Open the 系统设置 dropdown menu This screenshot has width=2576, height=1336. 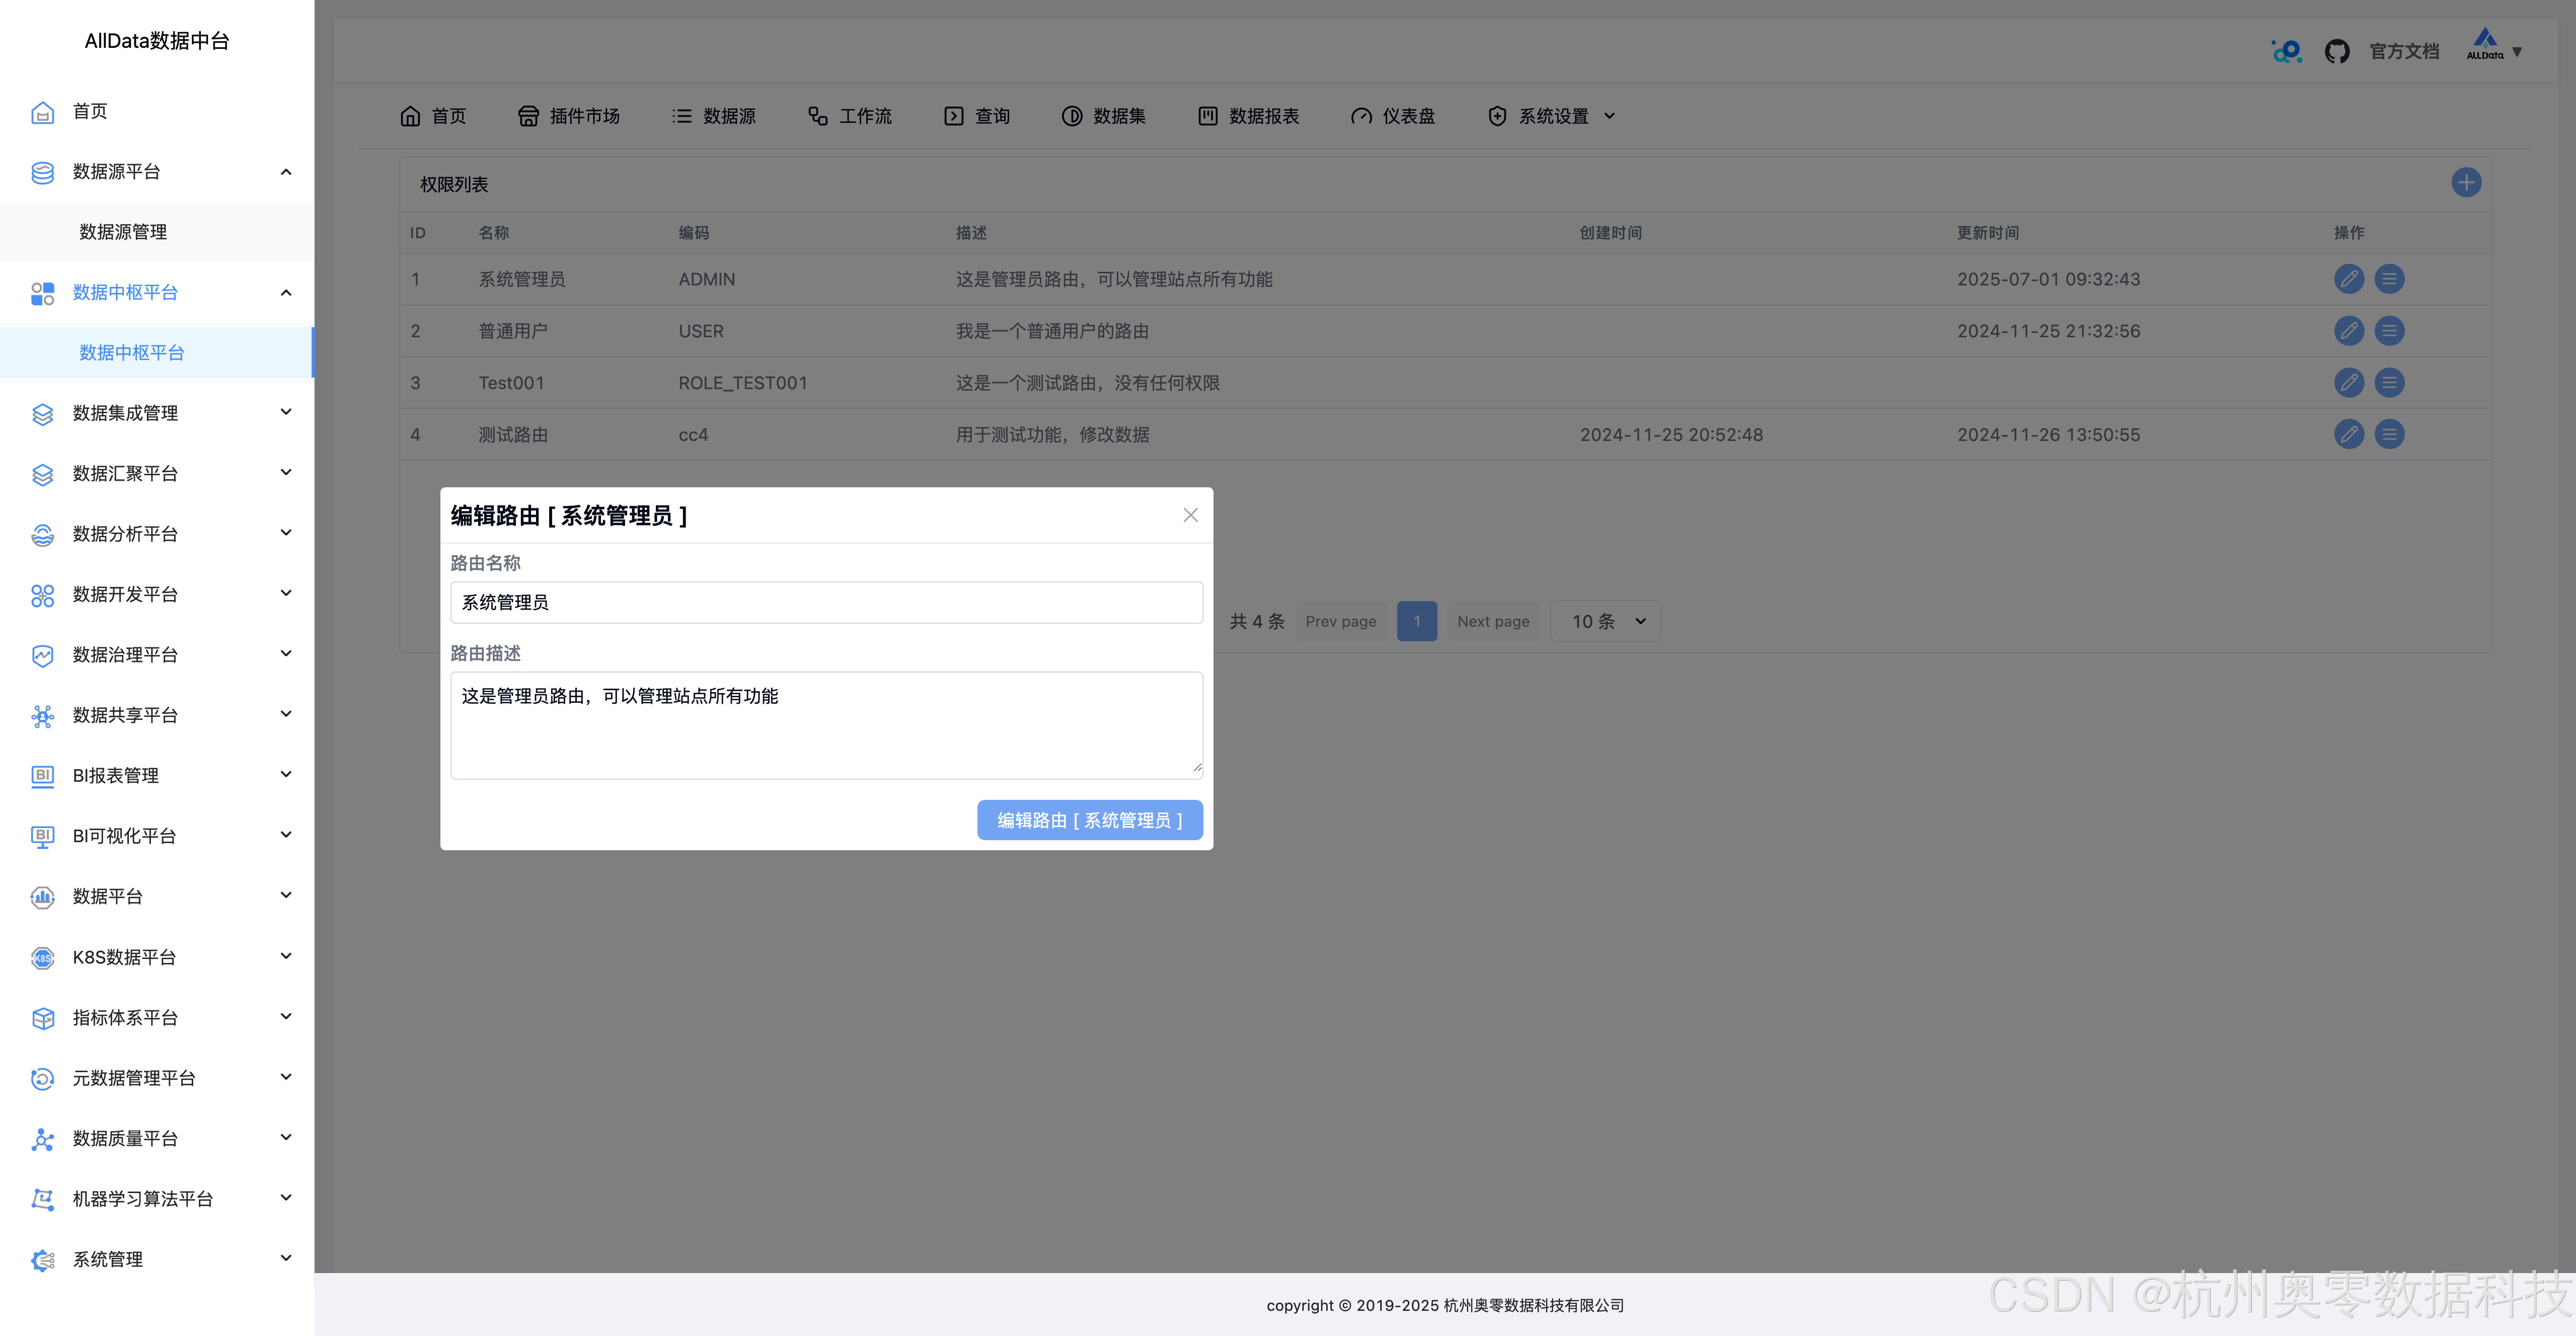click(x=1552, y=116)
